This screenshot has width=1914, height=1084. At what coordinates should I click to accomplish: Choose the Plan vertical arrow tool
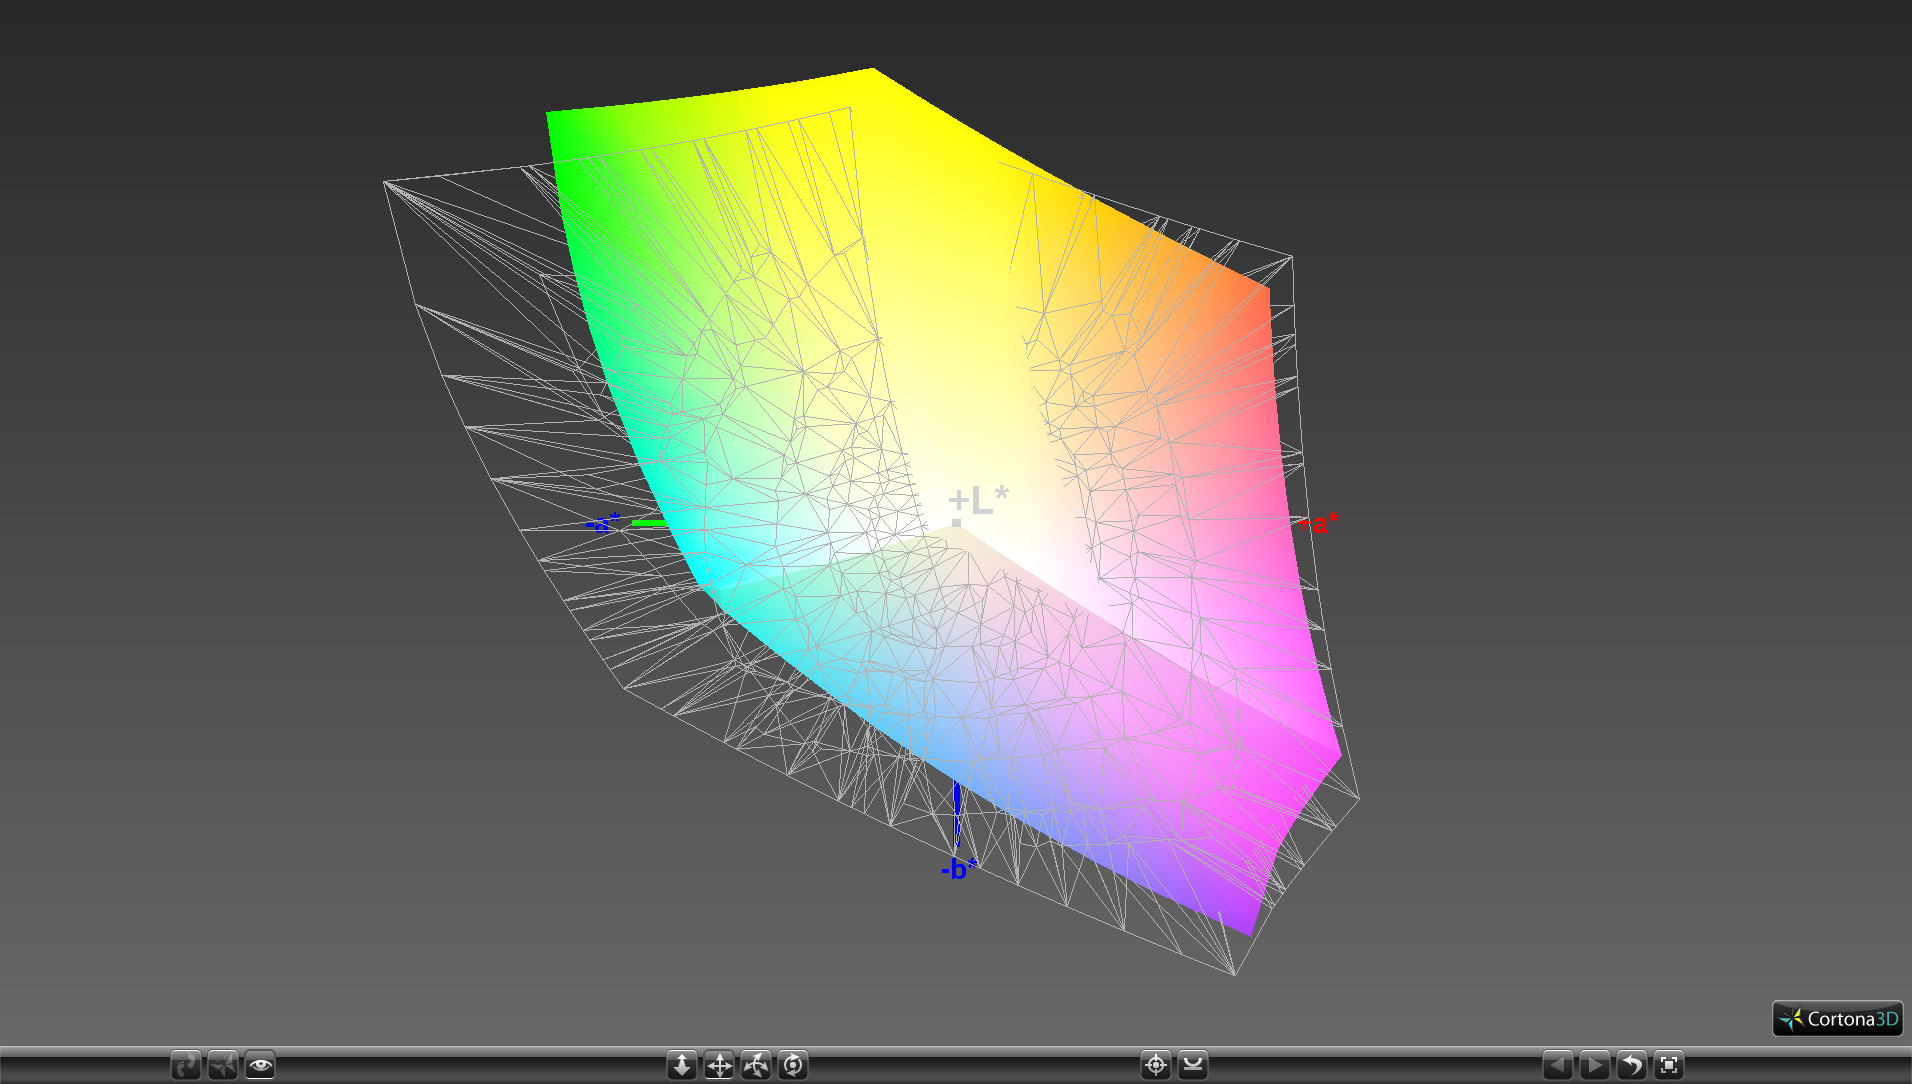[682, 1065]
